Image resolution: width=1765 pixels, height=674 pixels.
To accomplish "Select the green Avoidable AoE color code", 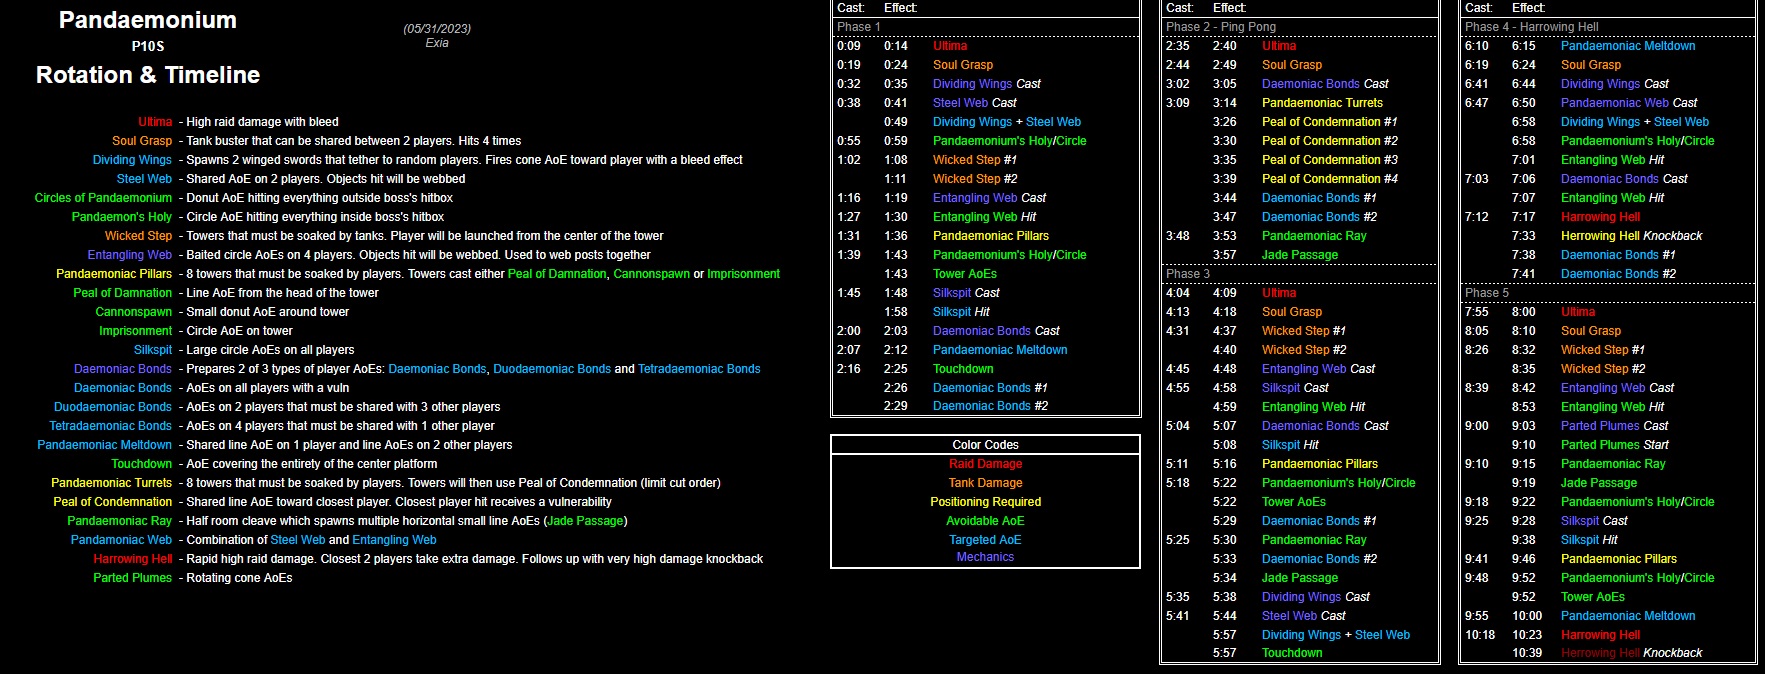I will pyautogui.click(x=985, y=521).
